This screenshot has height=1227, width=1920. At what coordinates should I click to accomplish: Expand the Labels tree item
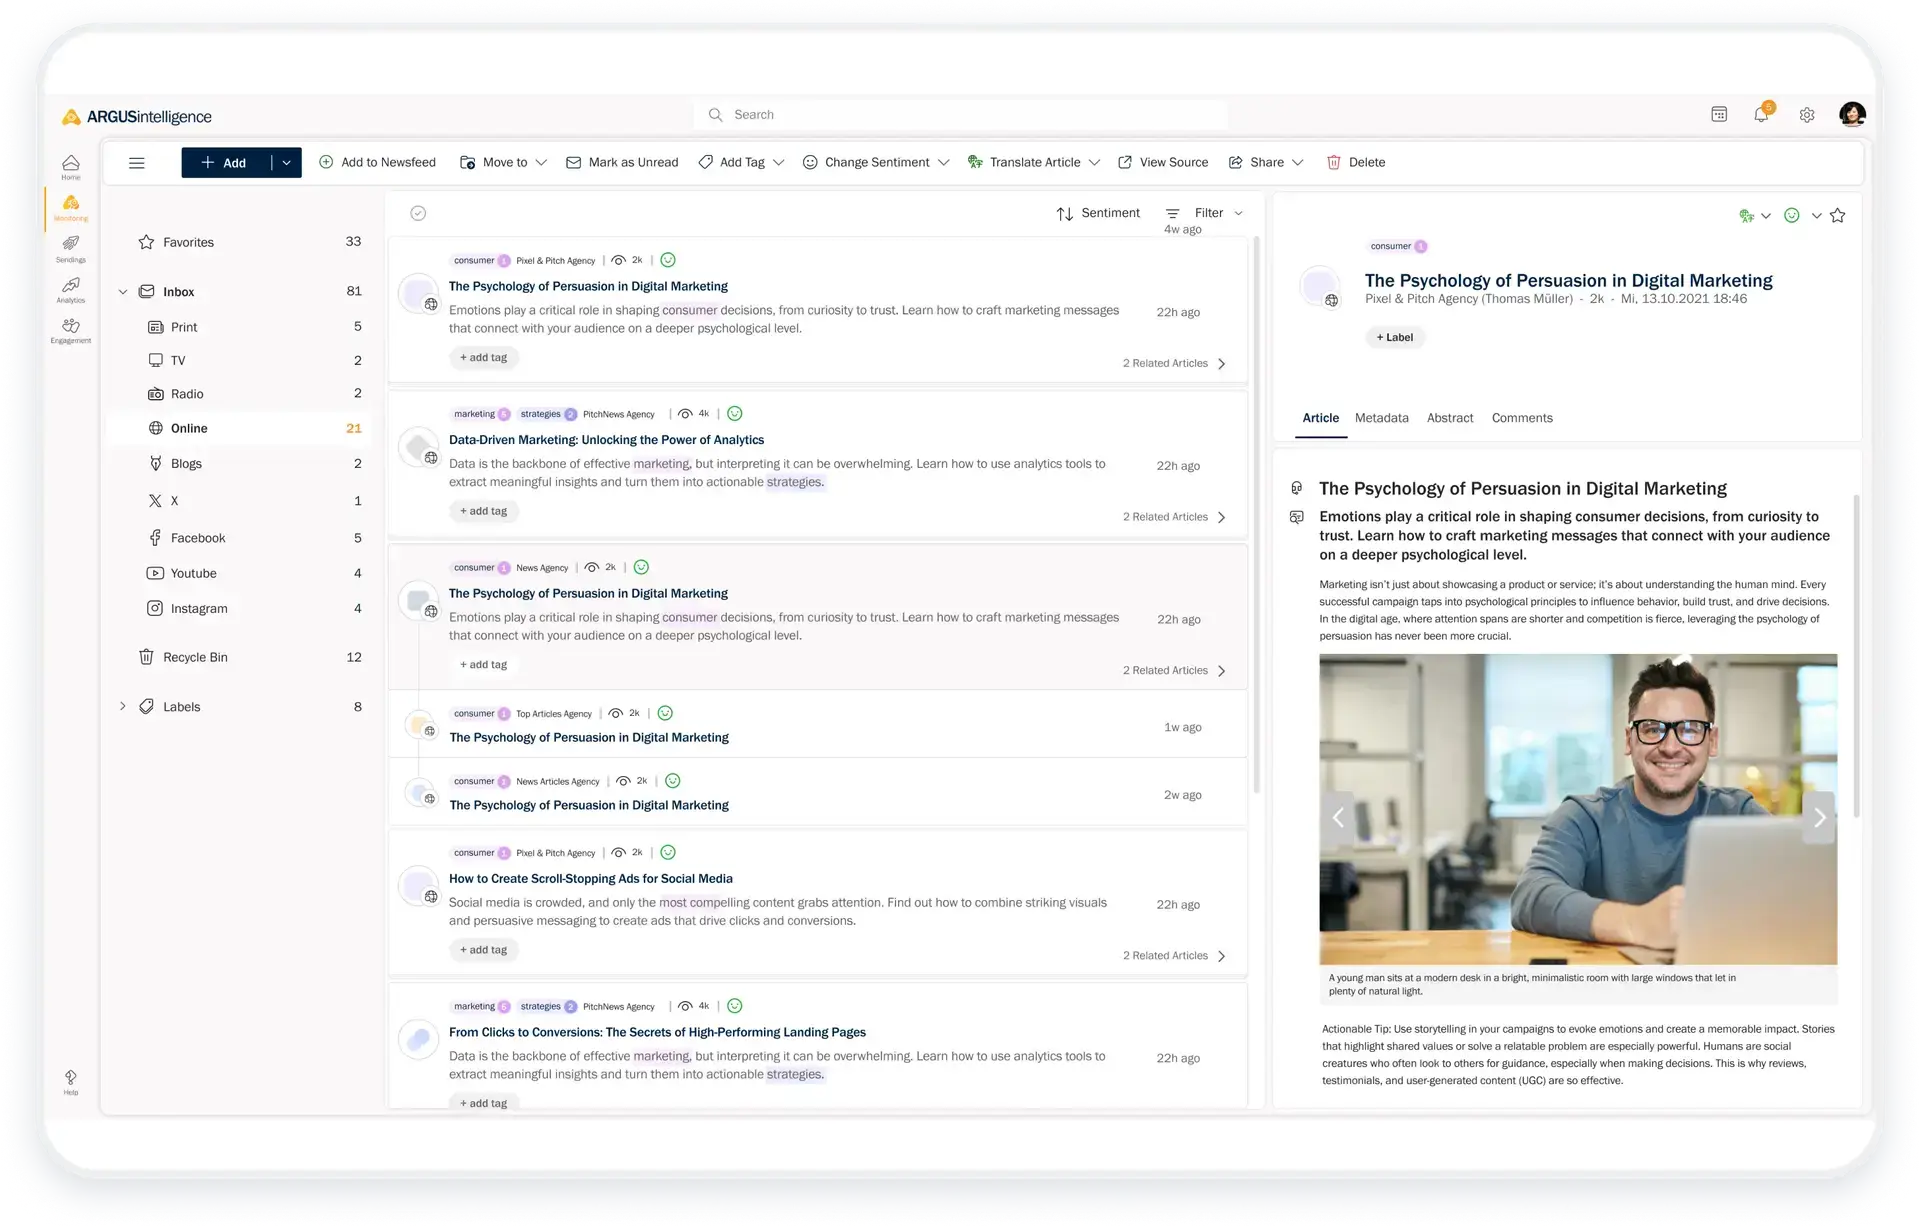tap(123, 706)
